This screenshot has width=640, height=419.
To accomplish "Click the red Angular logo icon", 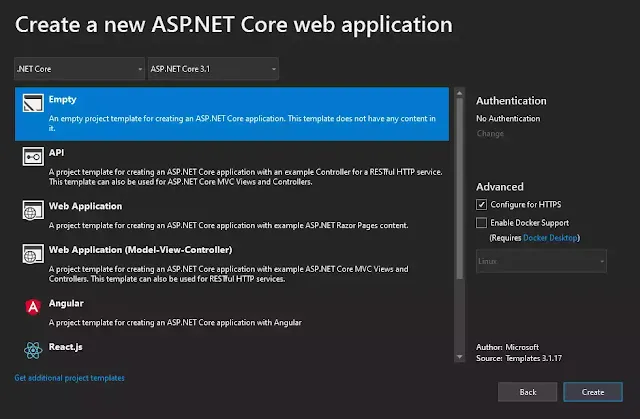I will tap(33, 307).
